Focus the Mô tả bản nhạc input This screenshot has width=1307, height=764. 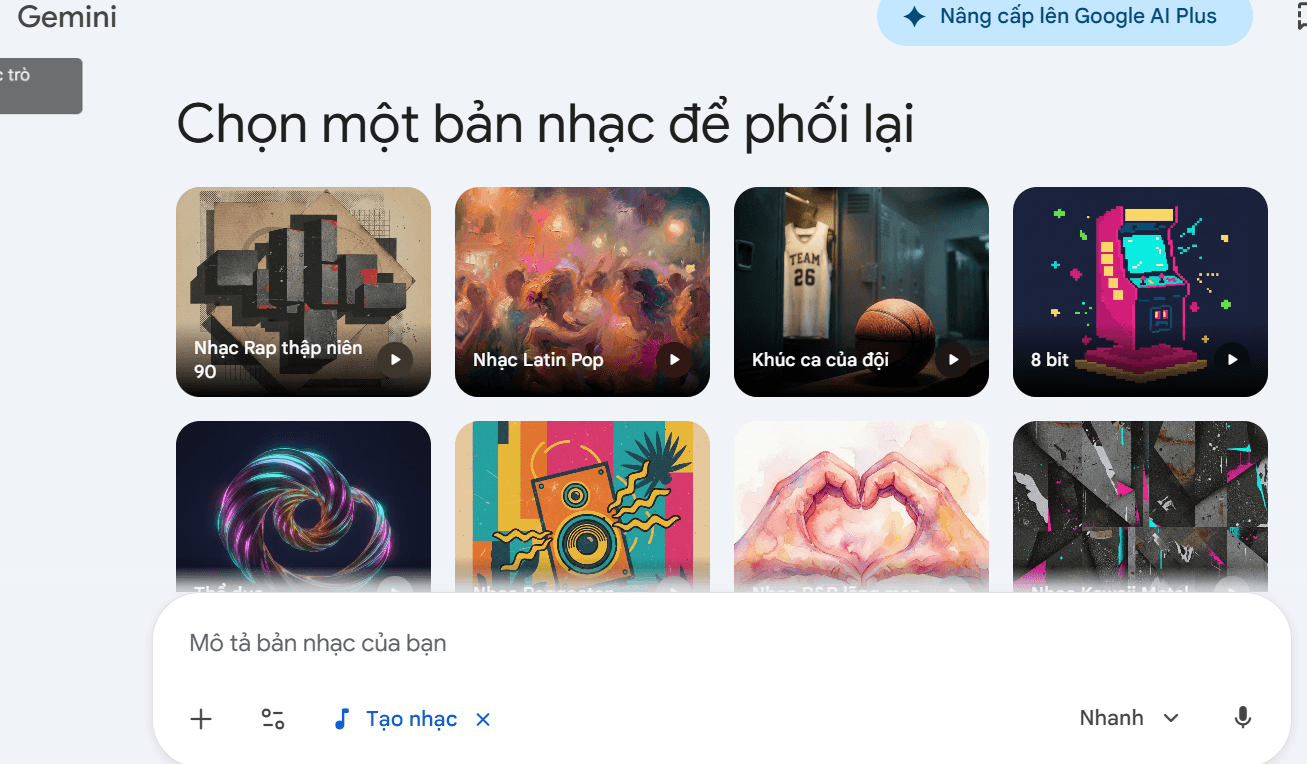(721, 643)
